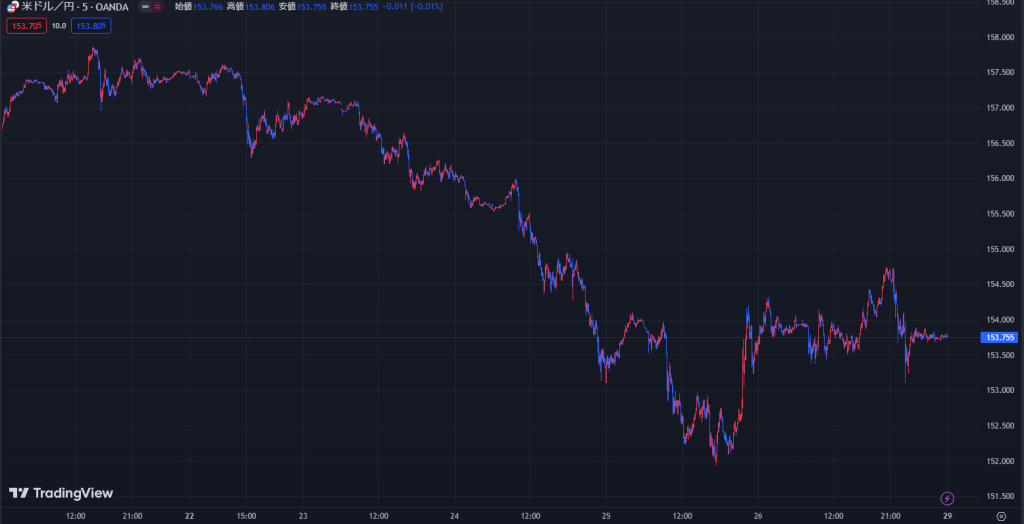This screenshot has height=524, width=1024.
Task: Open chart settings via the hexagon gear icon
Action: pyautogui.click(x=1001, y=516)
